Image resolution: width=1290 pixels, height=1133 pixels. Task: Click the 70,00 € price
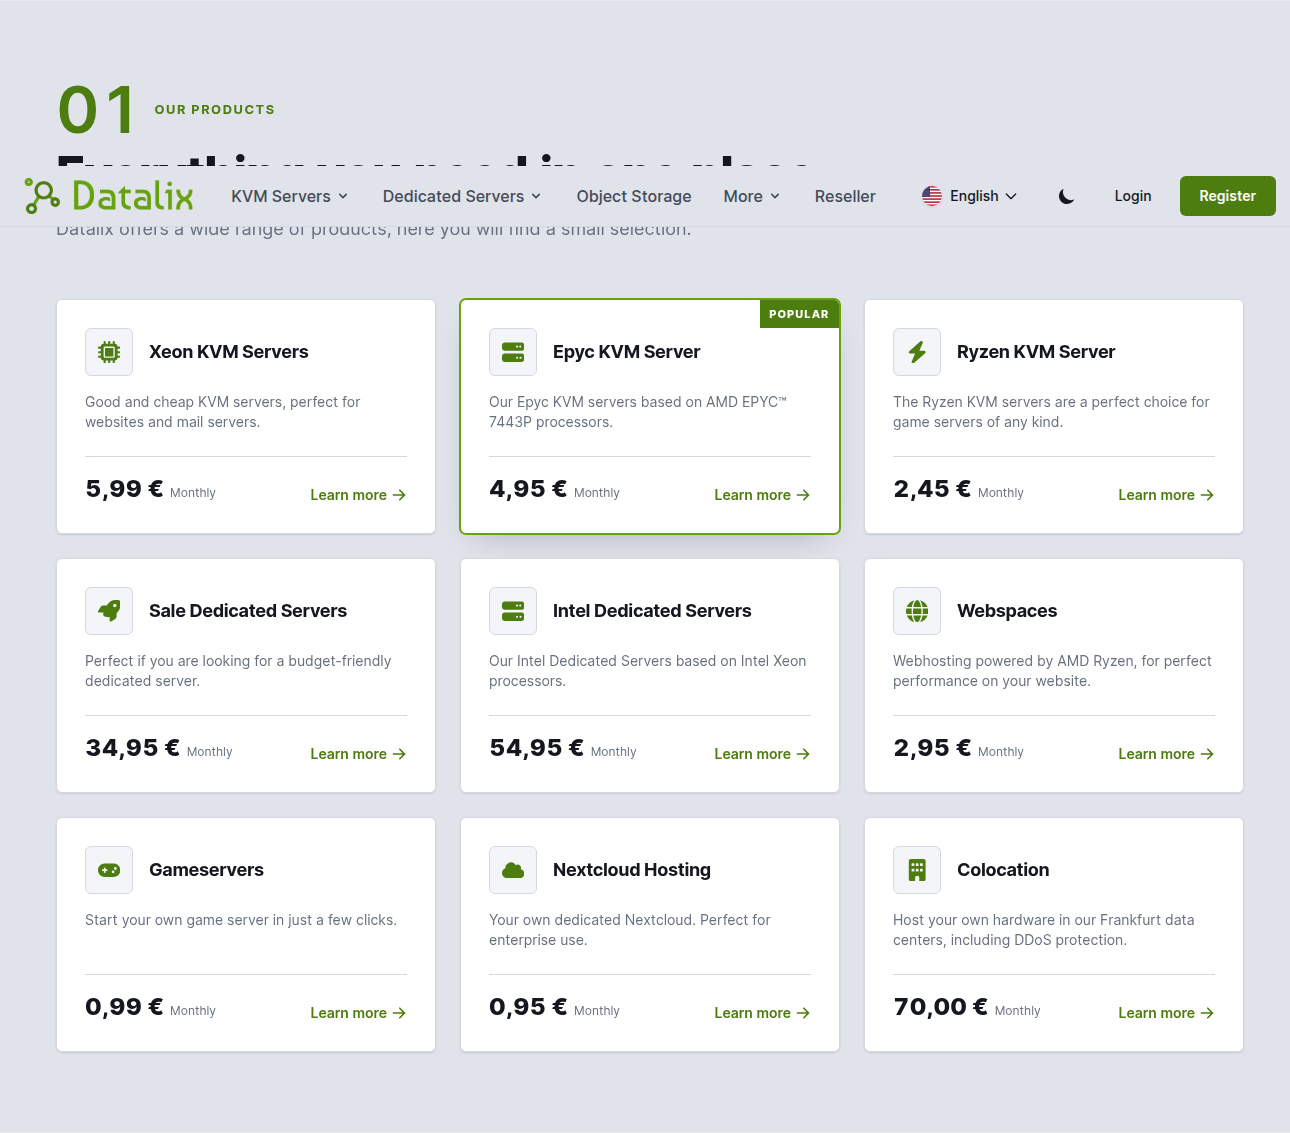(x=941, y=1007)
